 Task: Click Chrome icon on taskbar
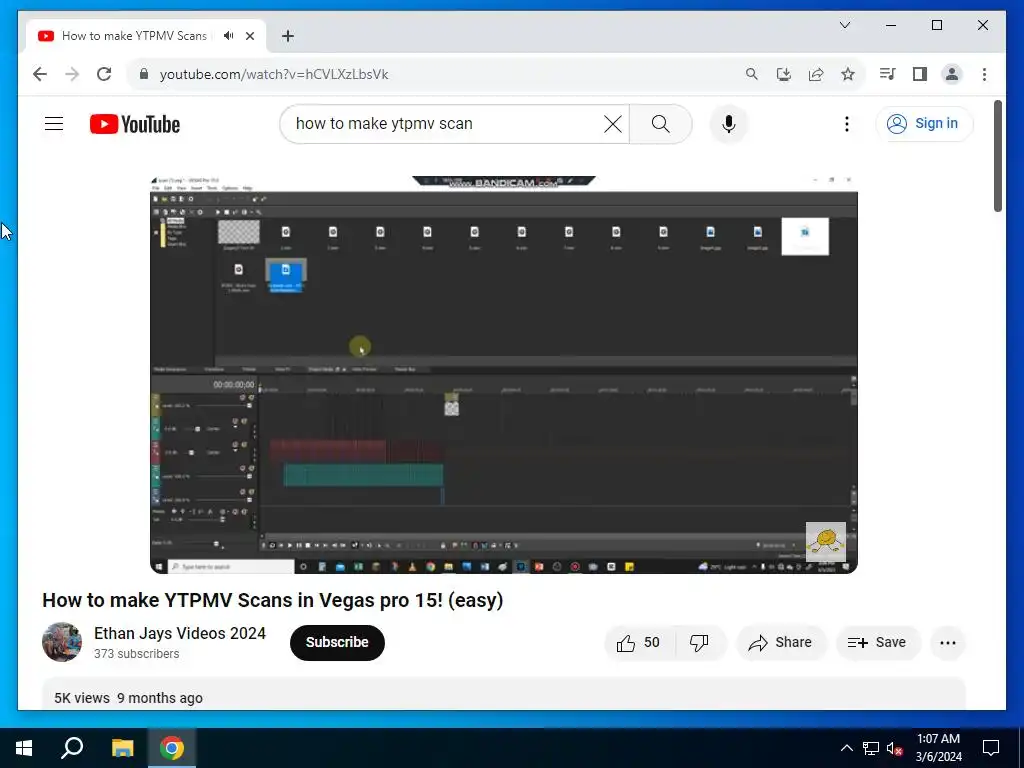coord(172,748)
